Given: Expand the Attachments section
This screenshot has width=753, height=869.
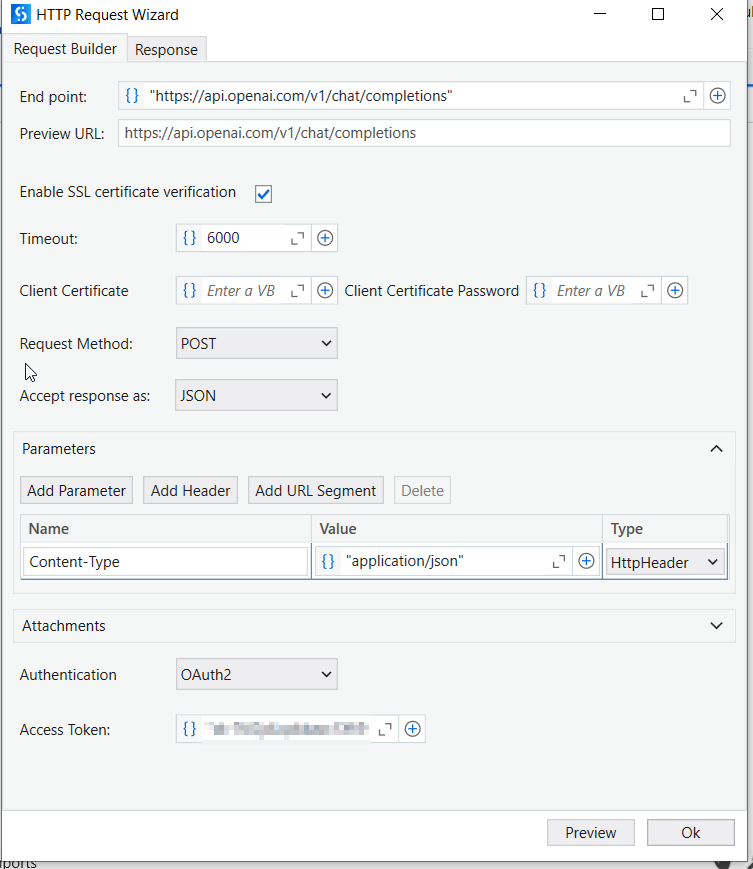Looking at the screenshot, I should click(716, 626).
